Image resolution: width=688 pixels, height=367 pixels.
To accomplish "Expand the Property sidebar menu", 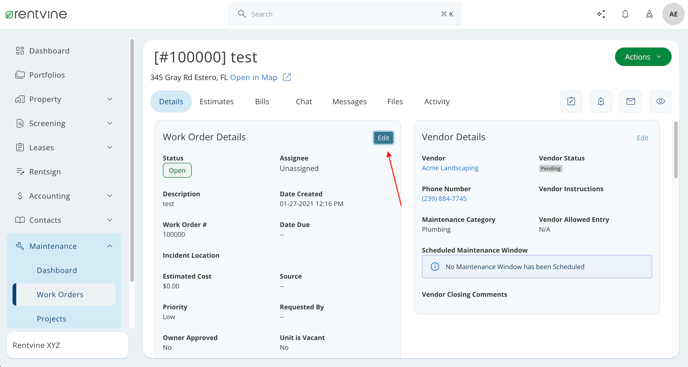I will tap(64, 99).
